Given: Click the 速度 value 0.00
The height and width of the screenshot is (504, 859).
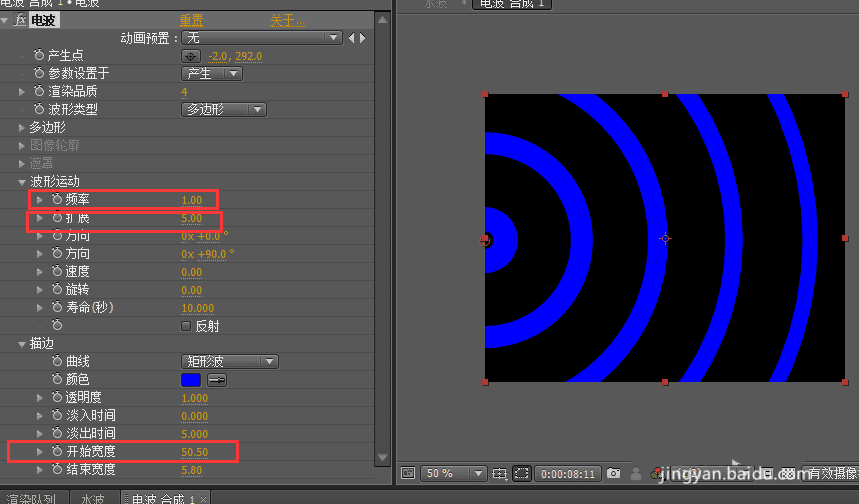Looking at the screenshot, I should [192, 272].
